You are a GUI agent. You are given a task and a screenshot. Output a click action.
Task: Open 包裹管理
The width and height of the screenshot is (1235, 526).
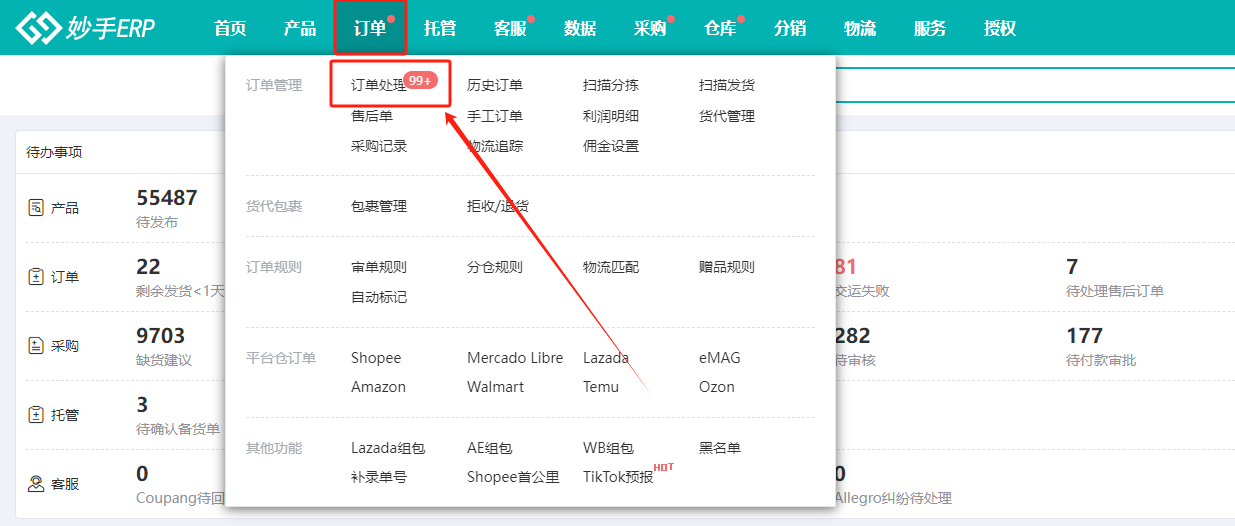click(379, 206)
